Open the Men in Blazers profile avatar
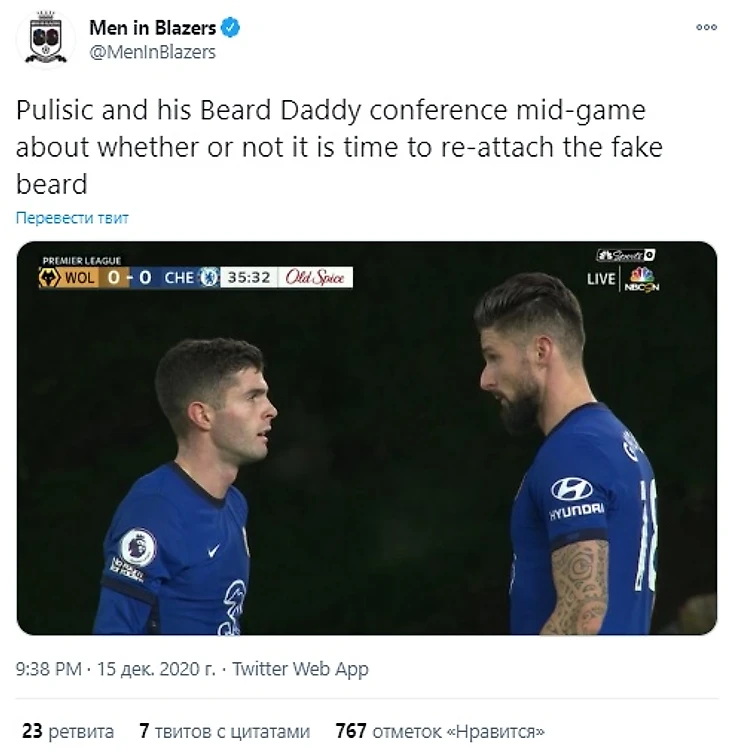The width and height of the screenshot is (730, 755). (46, 39)
